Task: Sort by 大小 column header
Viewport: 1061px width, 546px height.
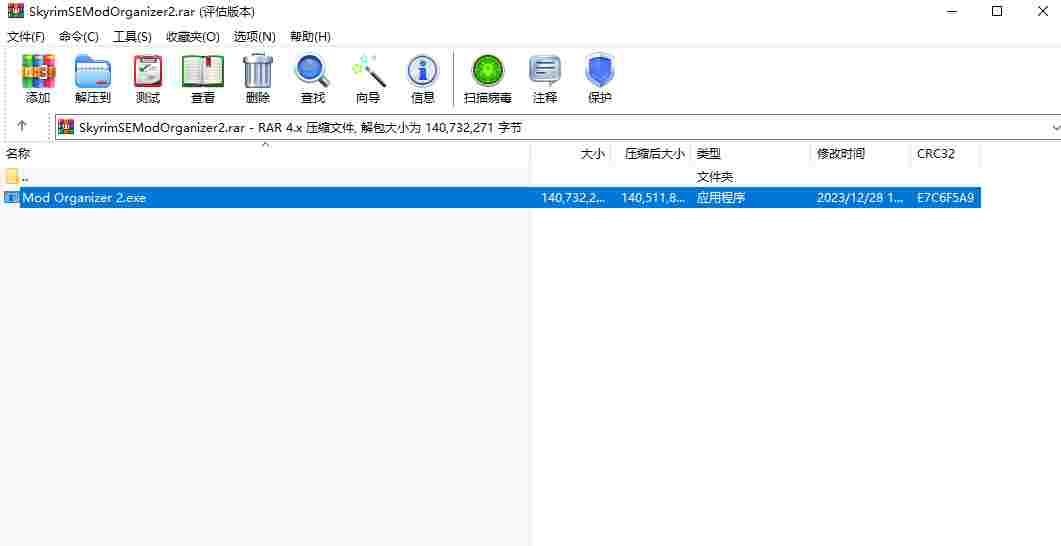Action: [x=593, y=154]
